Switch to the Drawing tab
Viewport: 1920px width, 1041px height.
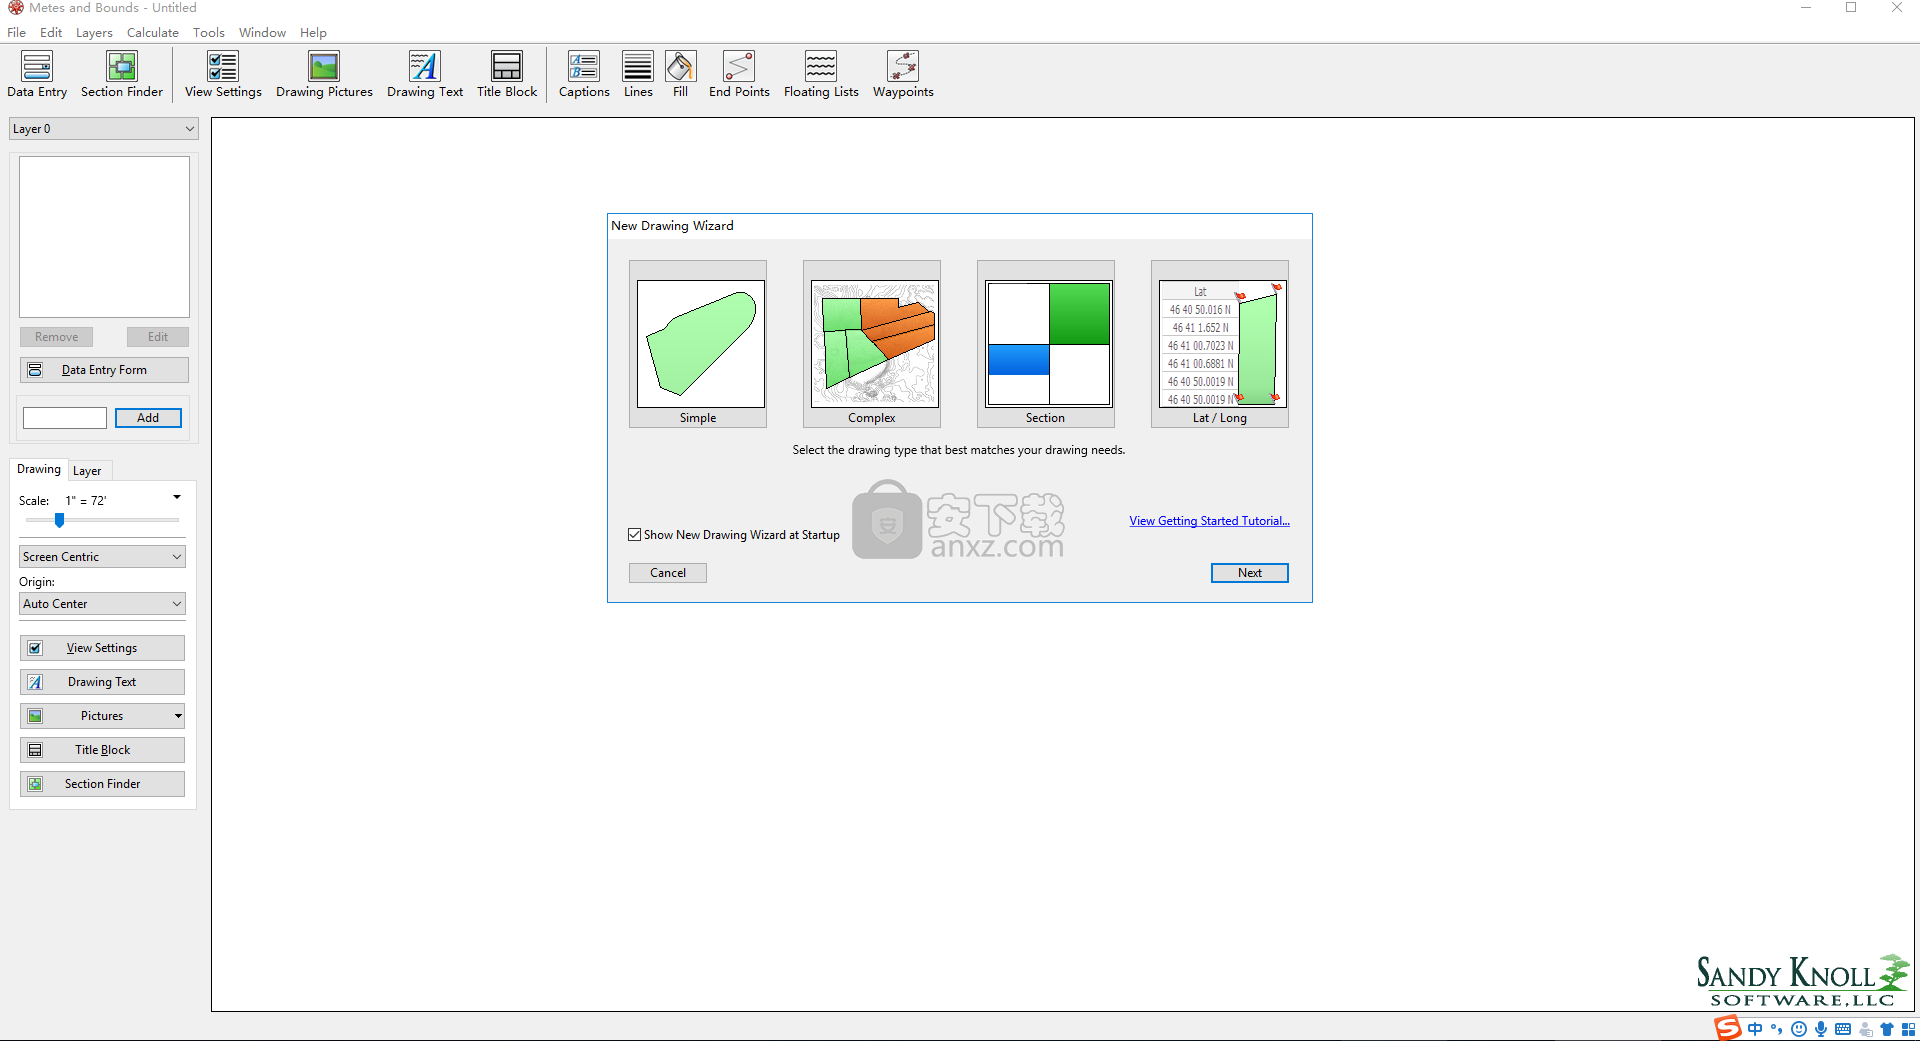(x=39, y=469)
